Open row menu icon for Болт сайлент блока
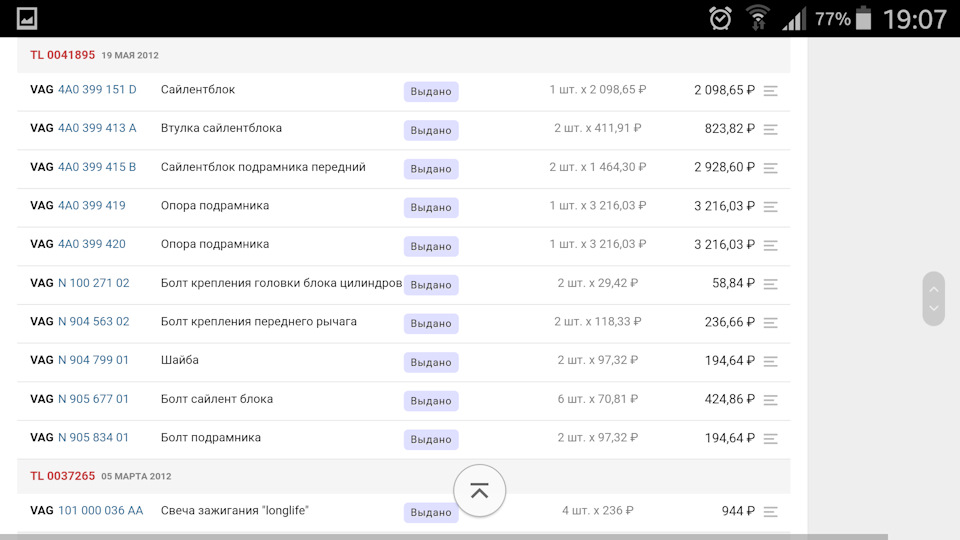 tap(770, 400)
